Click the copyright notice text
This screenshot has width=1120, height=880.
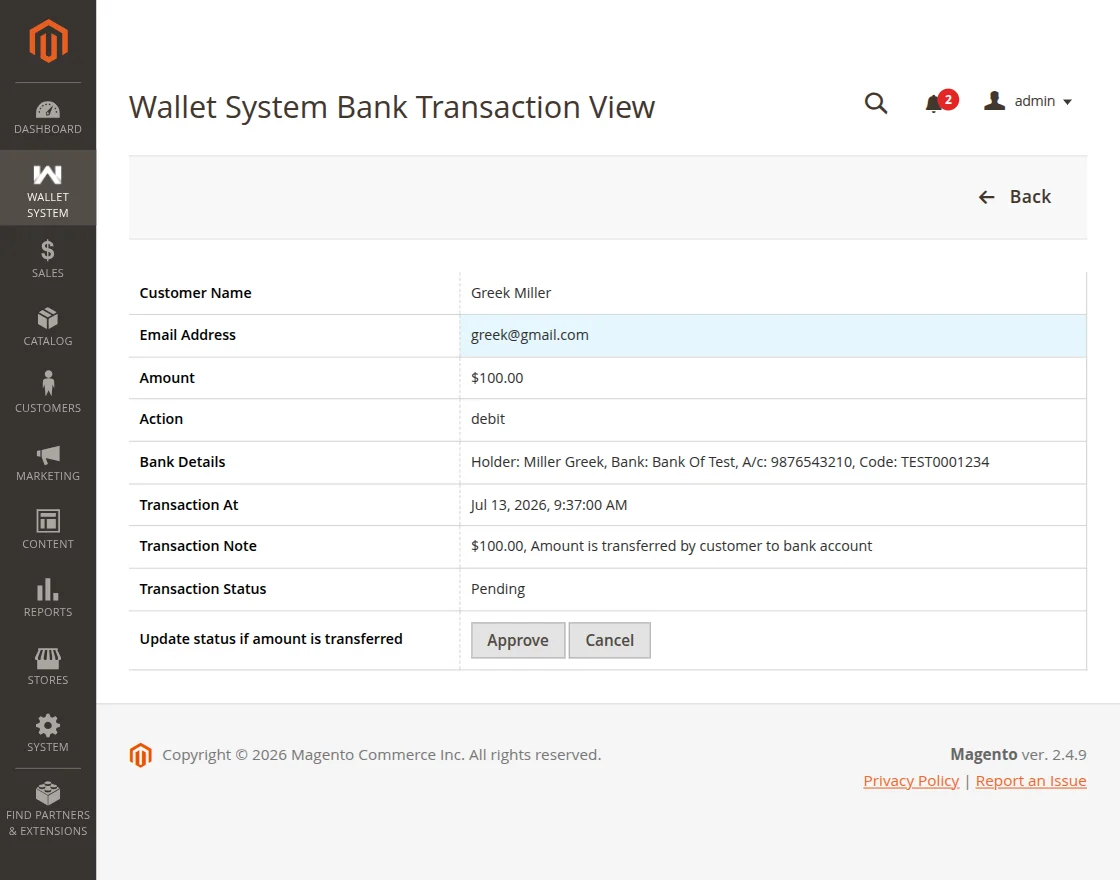pyautogui.click(x=381, y=755)
